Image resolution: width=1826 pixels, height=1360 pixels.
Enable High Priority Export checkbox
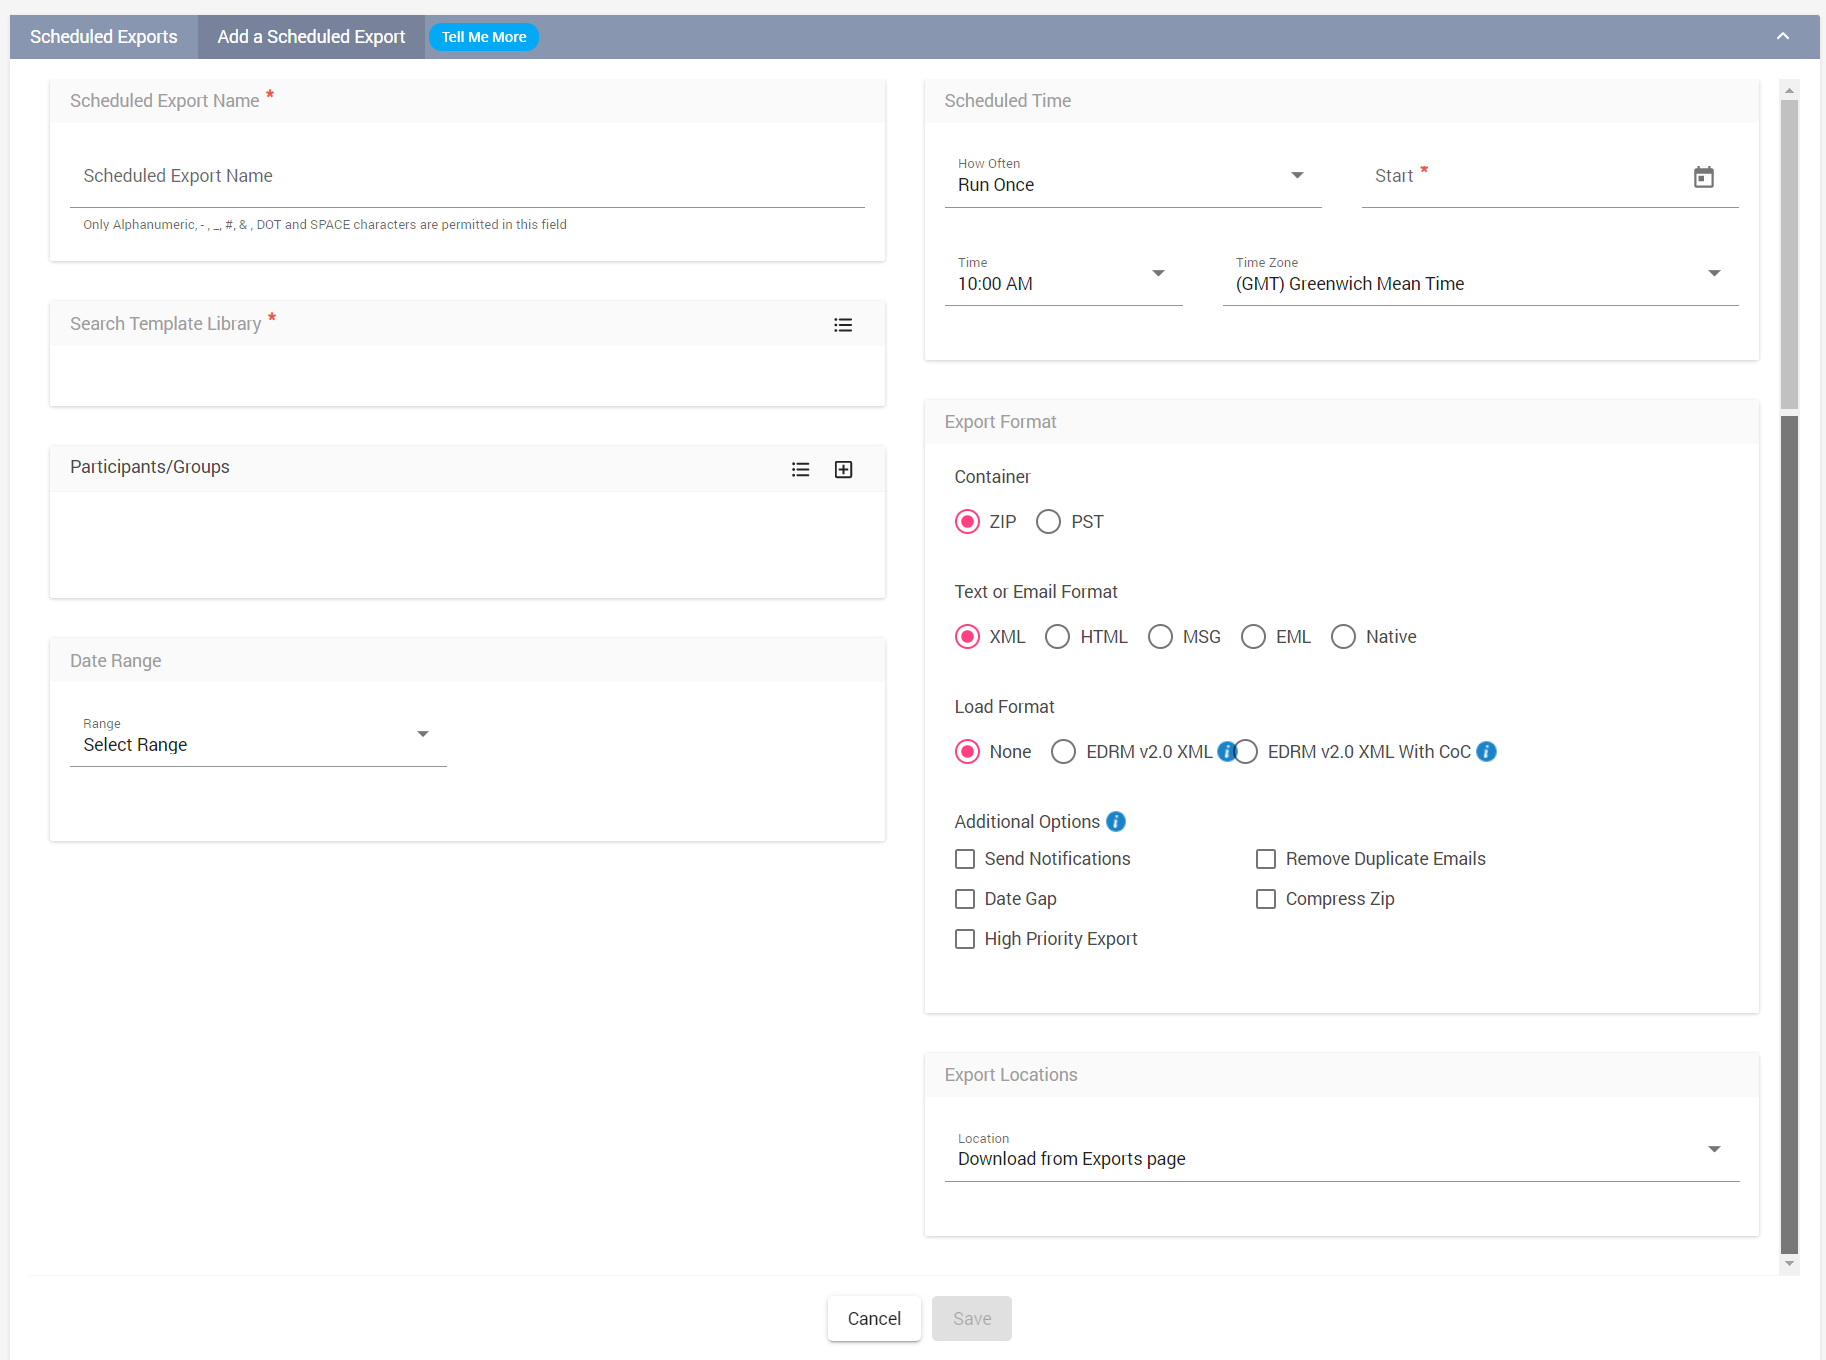tap(965, 939)
